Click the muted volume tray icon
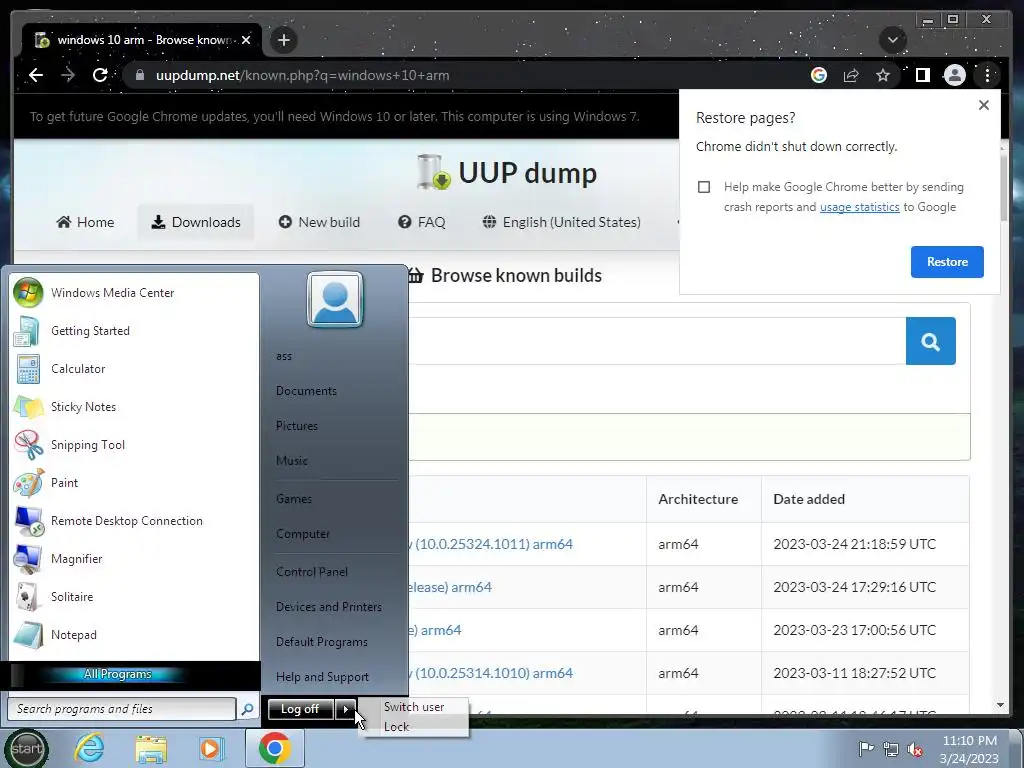Screen dimensions: 1024x768 (x=915, y=750)
